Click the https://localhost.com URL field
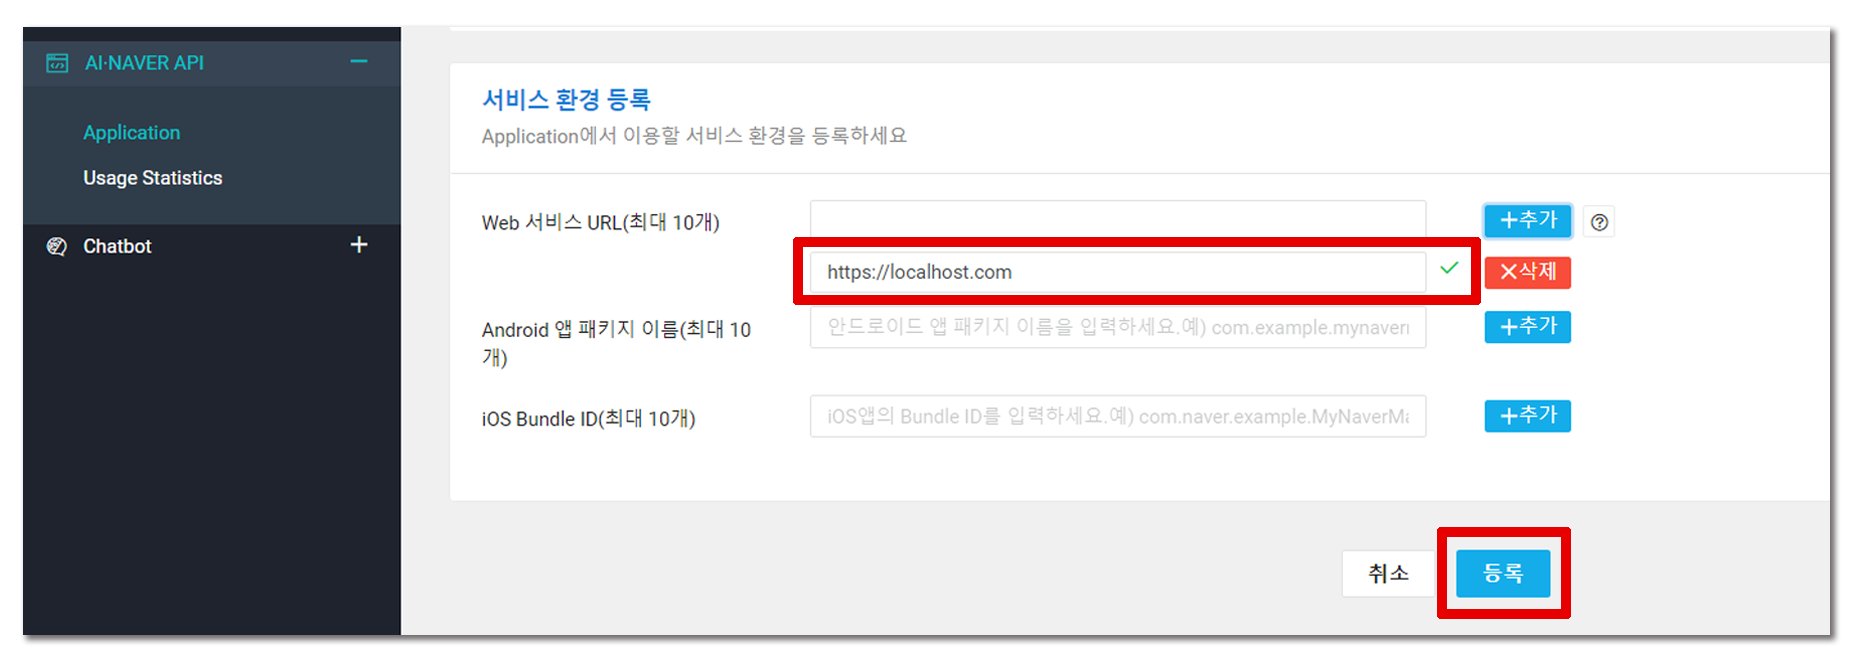The image size is (1856, 672). (1118, 272)
